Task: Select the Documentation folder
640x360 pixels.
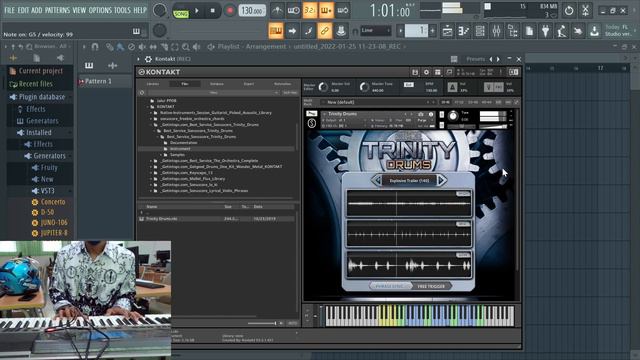Action: [183, 143]
